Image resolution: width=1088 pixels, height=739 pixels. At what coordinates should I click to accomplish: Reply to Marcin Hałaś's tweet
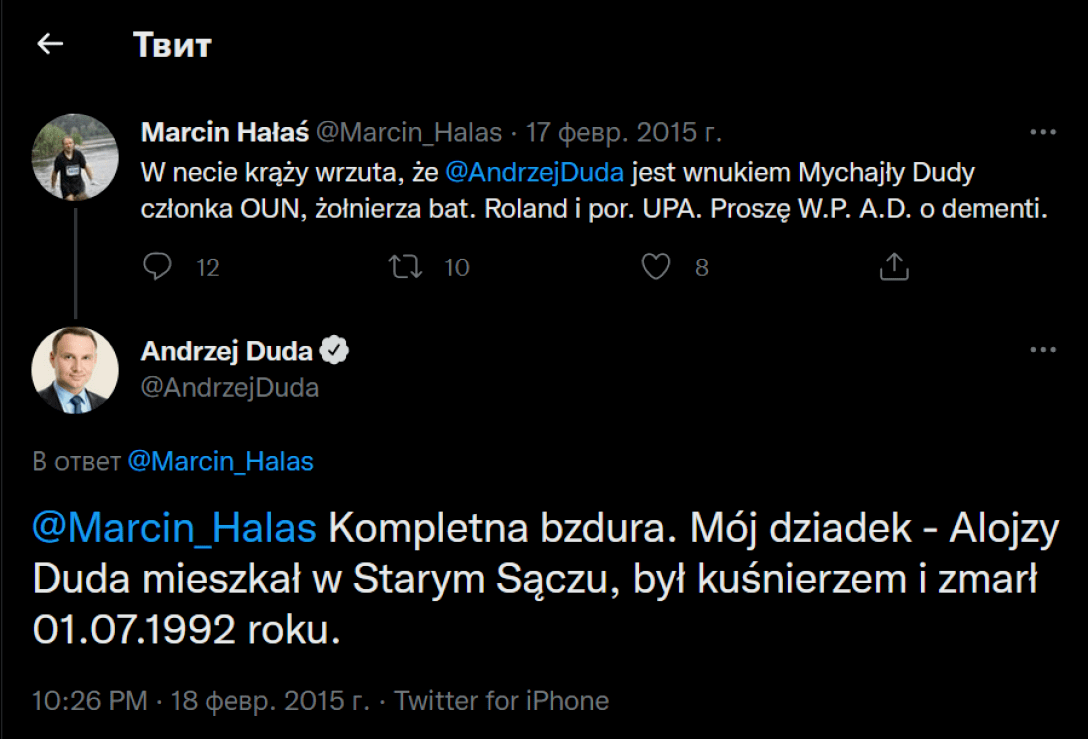pos(158,267)
